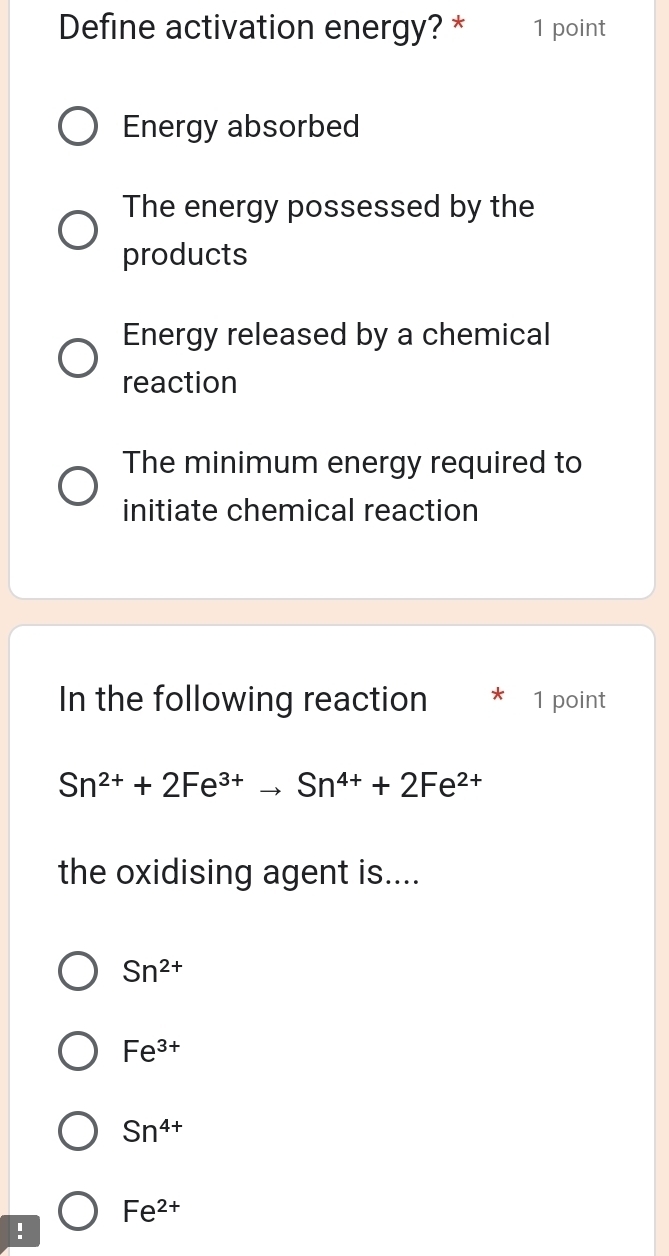
Task: Click the first question card background
Action: point(333,560)
